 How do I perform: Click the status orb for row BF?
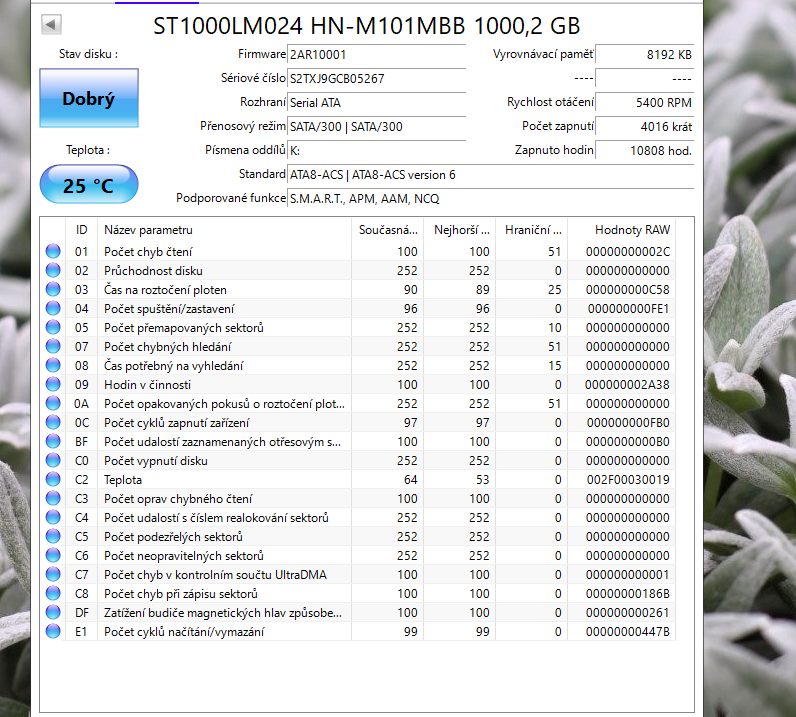click(x=53, y=441)
